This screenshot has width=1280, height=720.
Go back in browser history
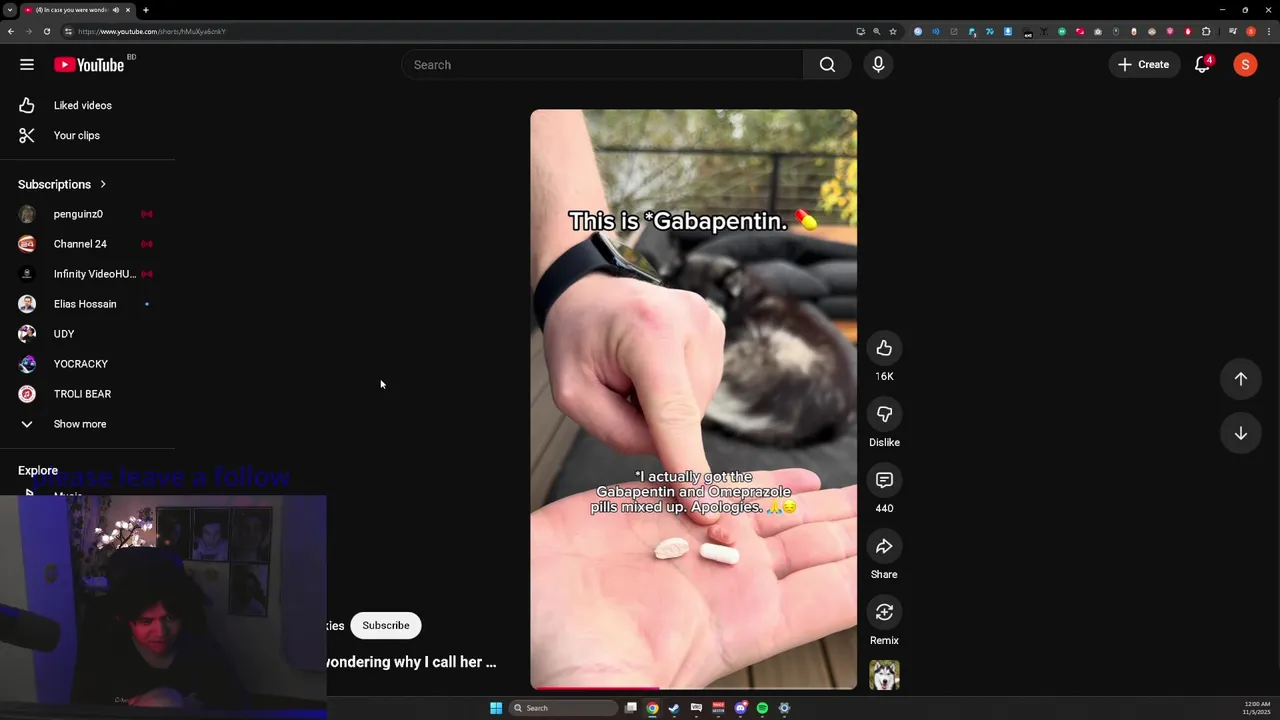point(11,31)
